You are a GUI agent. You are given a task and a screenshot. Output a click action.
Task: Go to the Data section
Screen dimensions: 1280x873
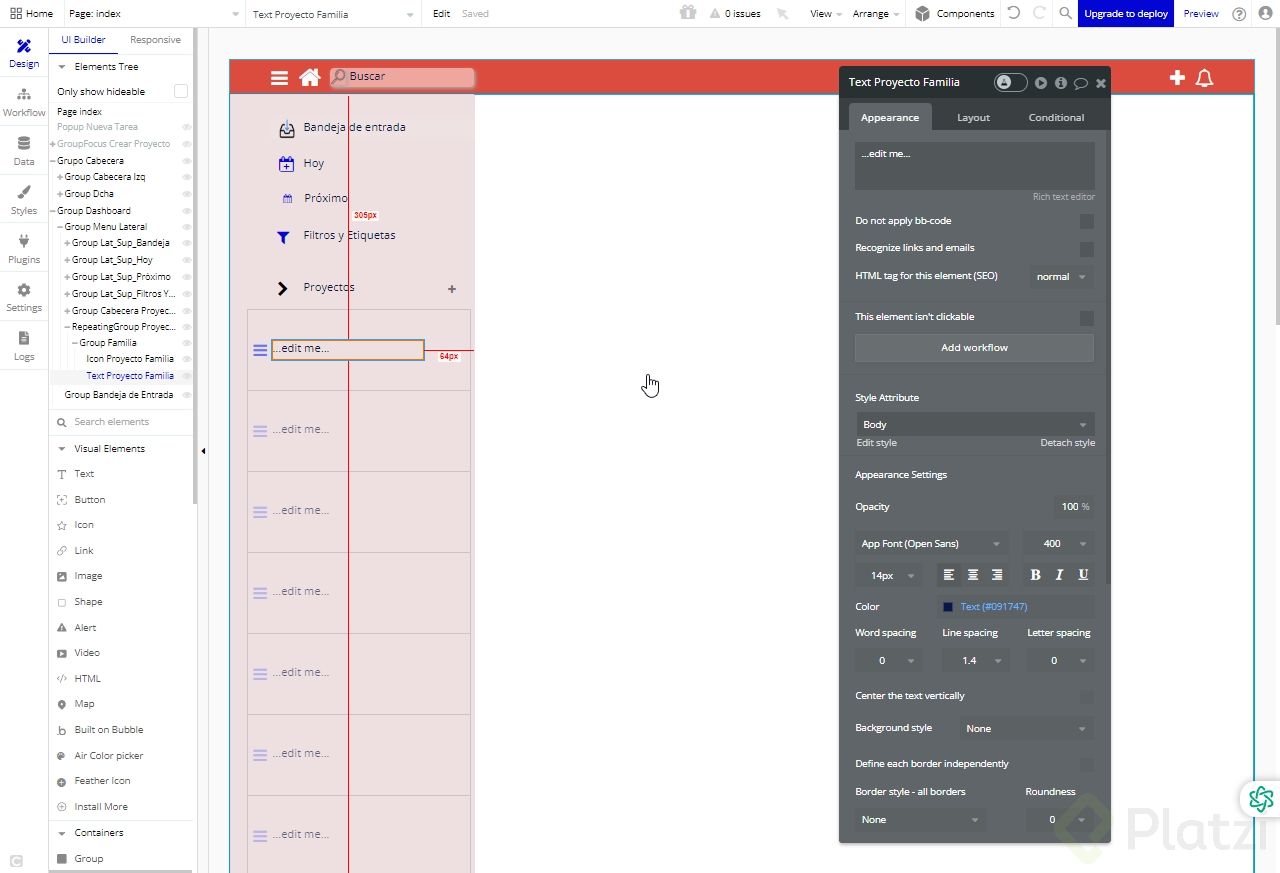[24, 151]
